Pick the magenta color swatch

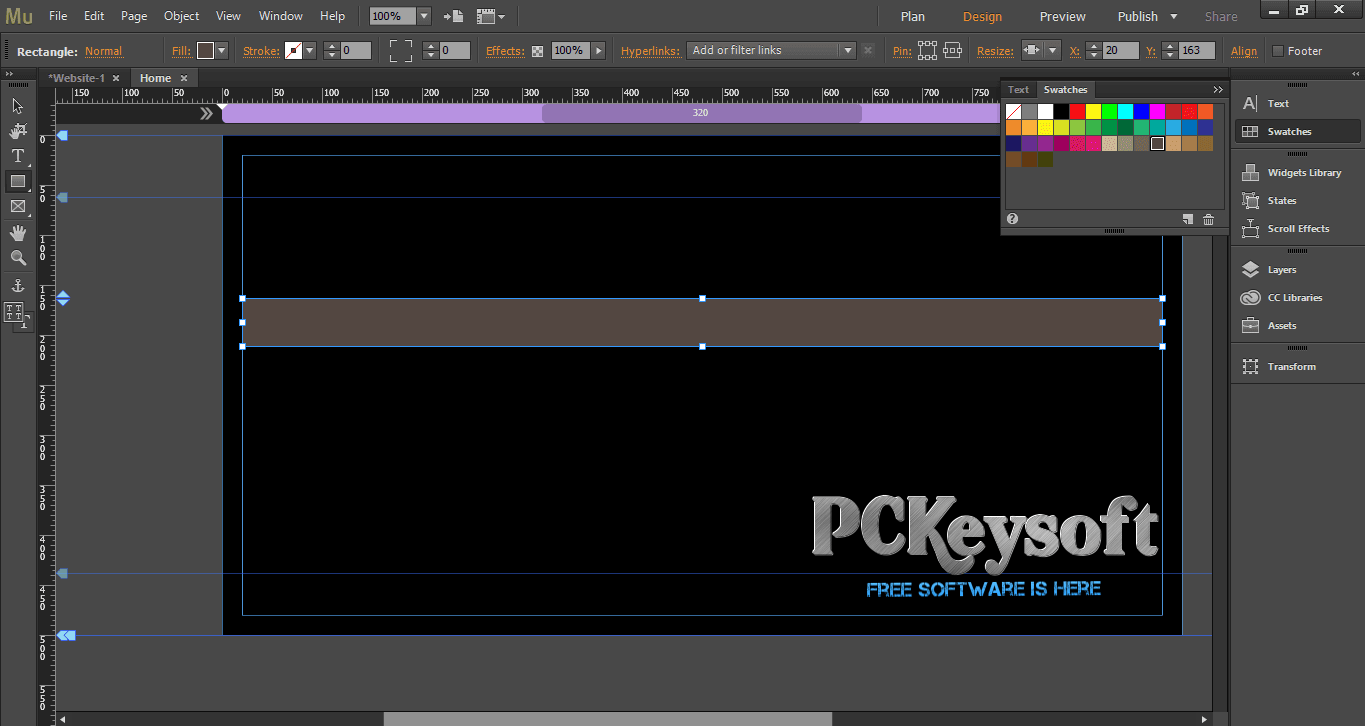pos(1158,111)
